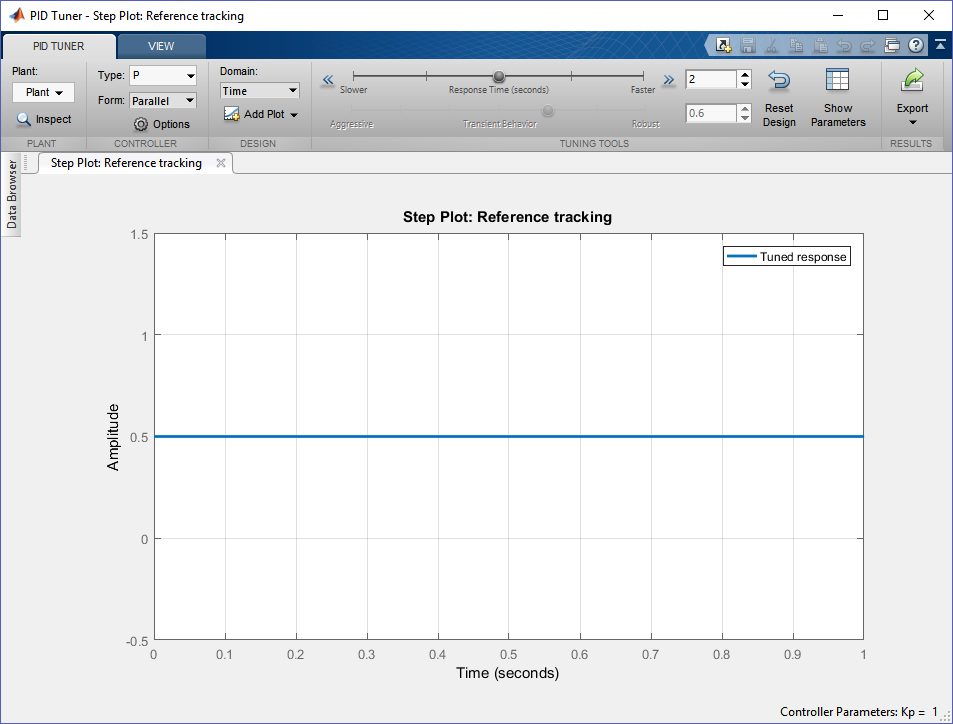Click faster double-arrow for response time

click(x=668, y=80)
